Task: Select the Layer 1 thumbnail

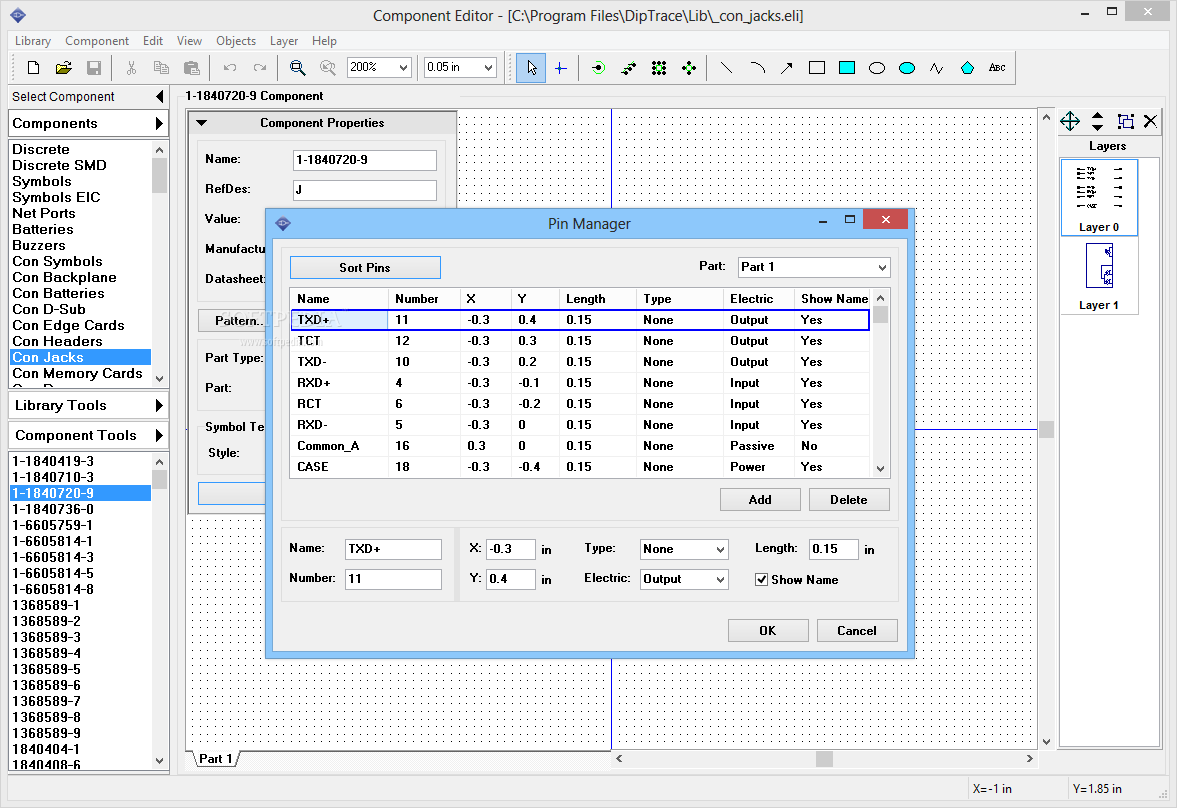Action: tap(1099, 276)
